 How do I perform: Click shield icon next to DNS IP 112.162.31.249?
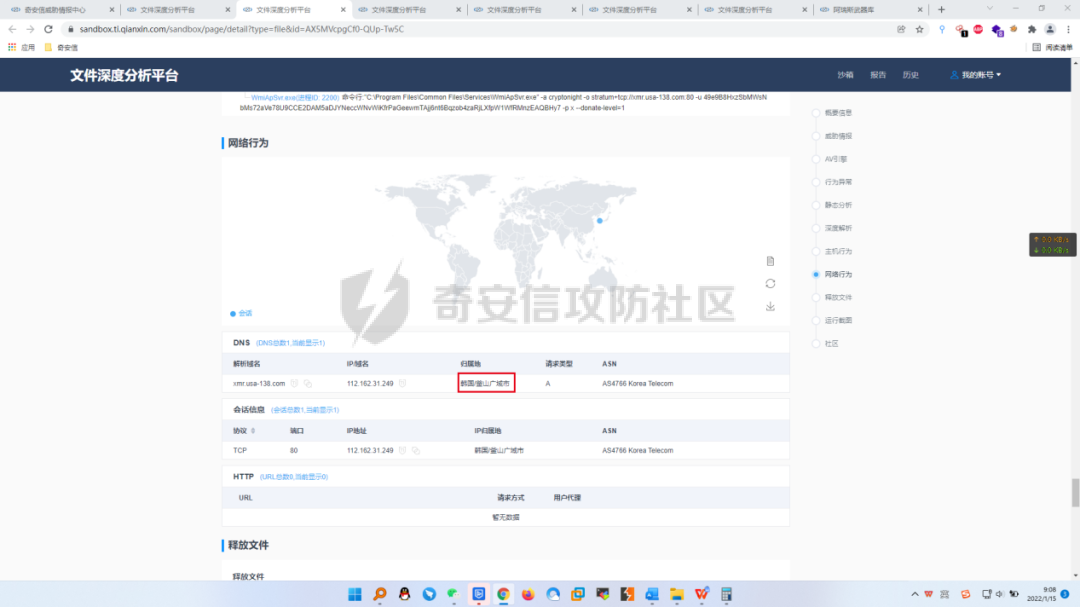click(x=402, y=383)
